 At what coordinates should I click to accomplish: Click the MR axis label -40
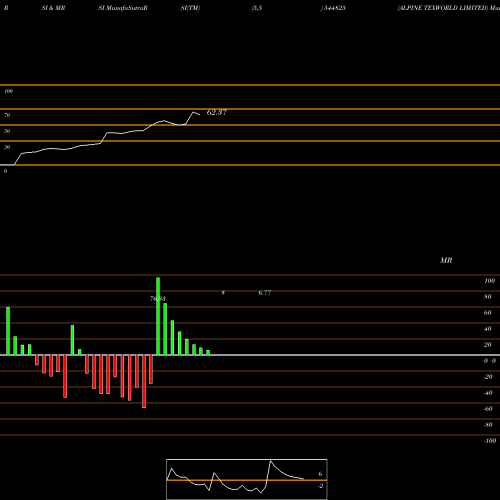[488, 393]
